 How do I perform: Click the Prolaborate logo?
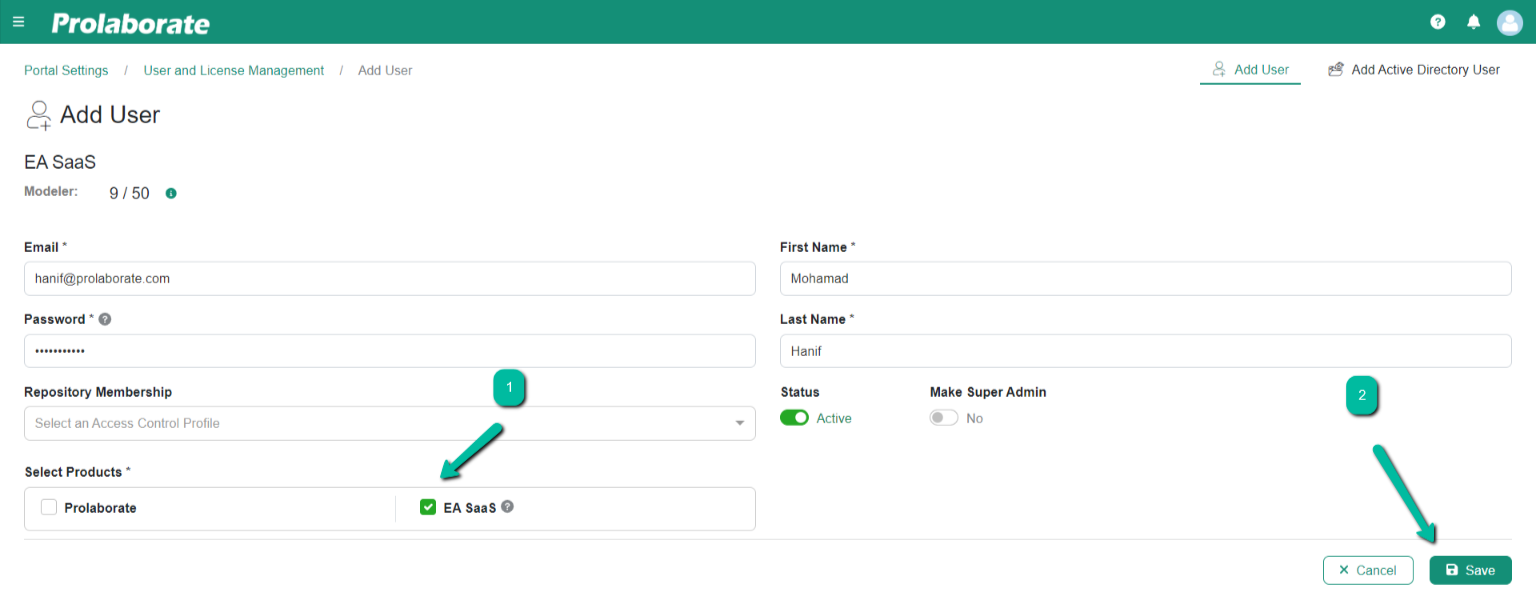131,22
